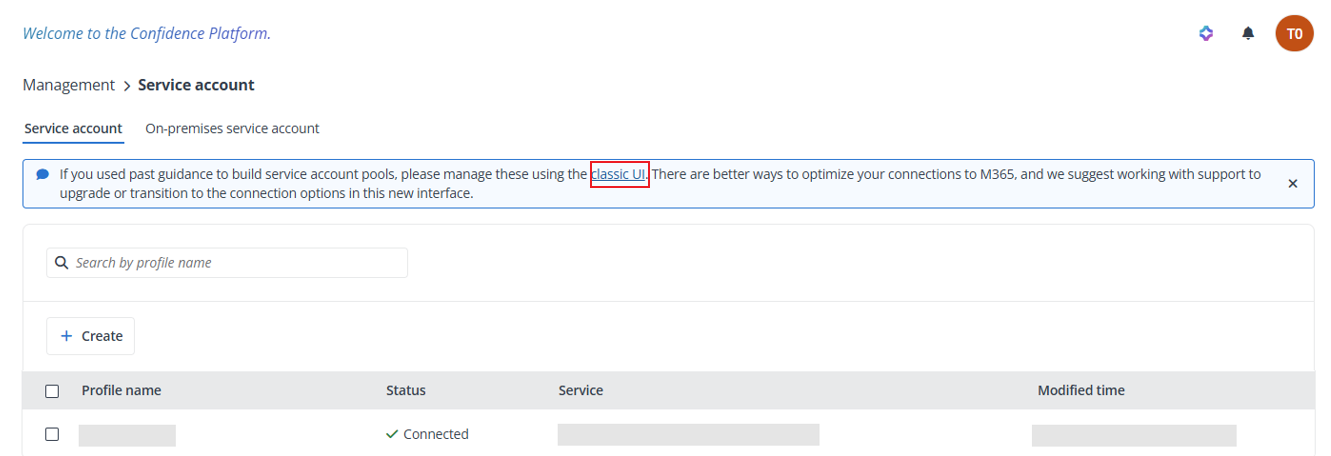This screenshot has width=1331, height=456.
Task: Open the notifications bell
Action: pyautogui.click(x=1248, y=34)
